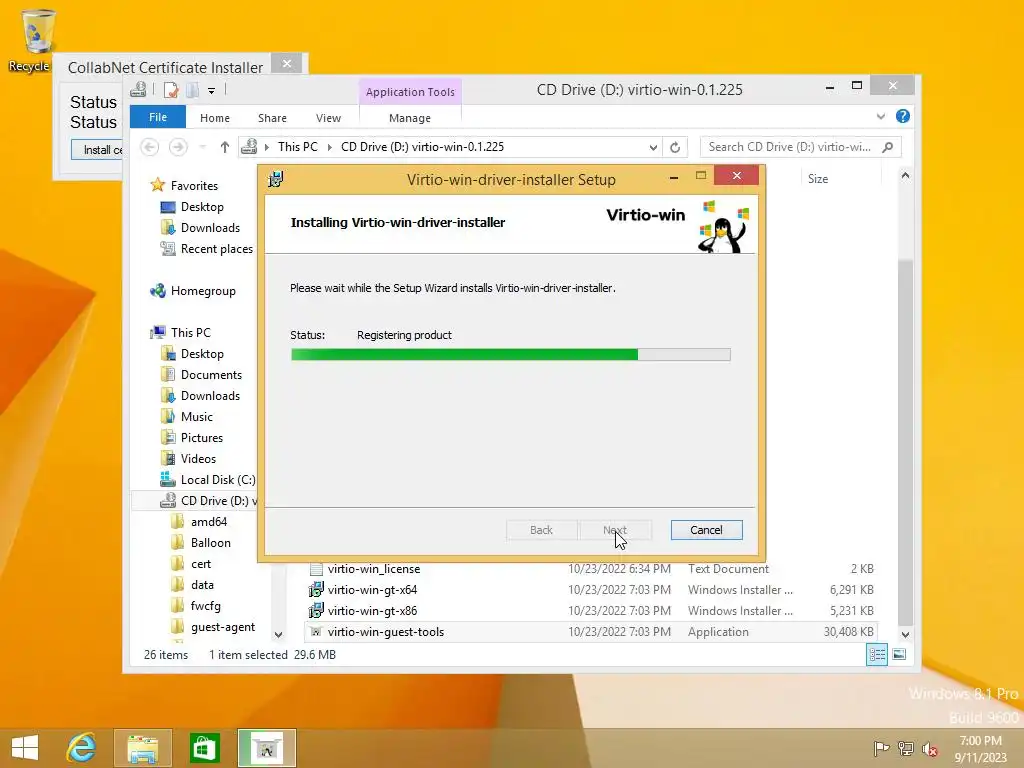Launch Internet Explorer from taskbar
This screenshot has height=768, width=1024.
coord(82,747)
